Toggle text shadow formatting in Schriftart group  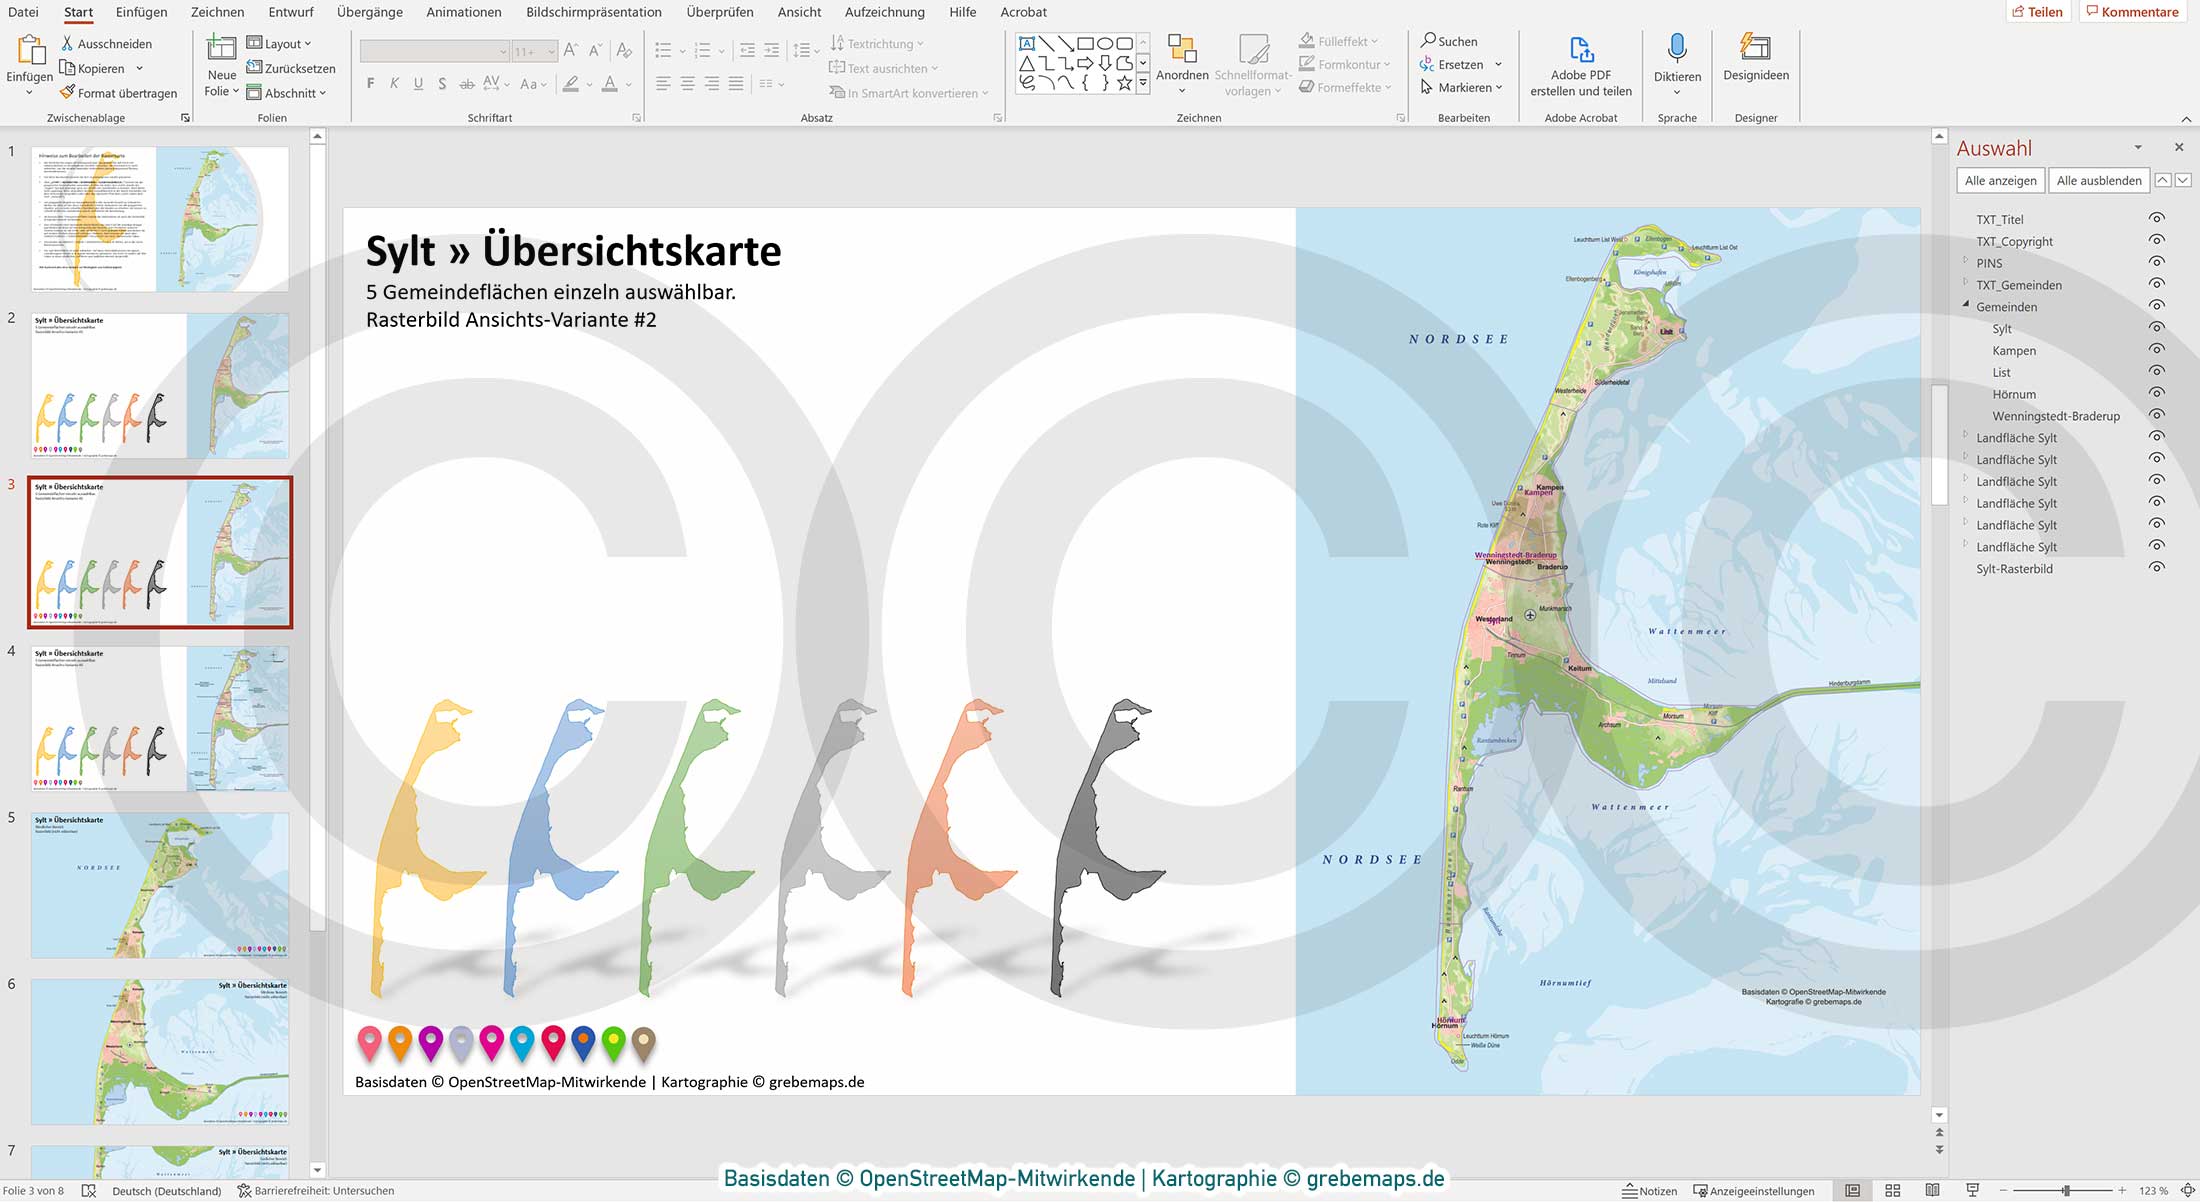(x=442, y=85)
